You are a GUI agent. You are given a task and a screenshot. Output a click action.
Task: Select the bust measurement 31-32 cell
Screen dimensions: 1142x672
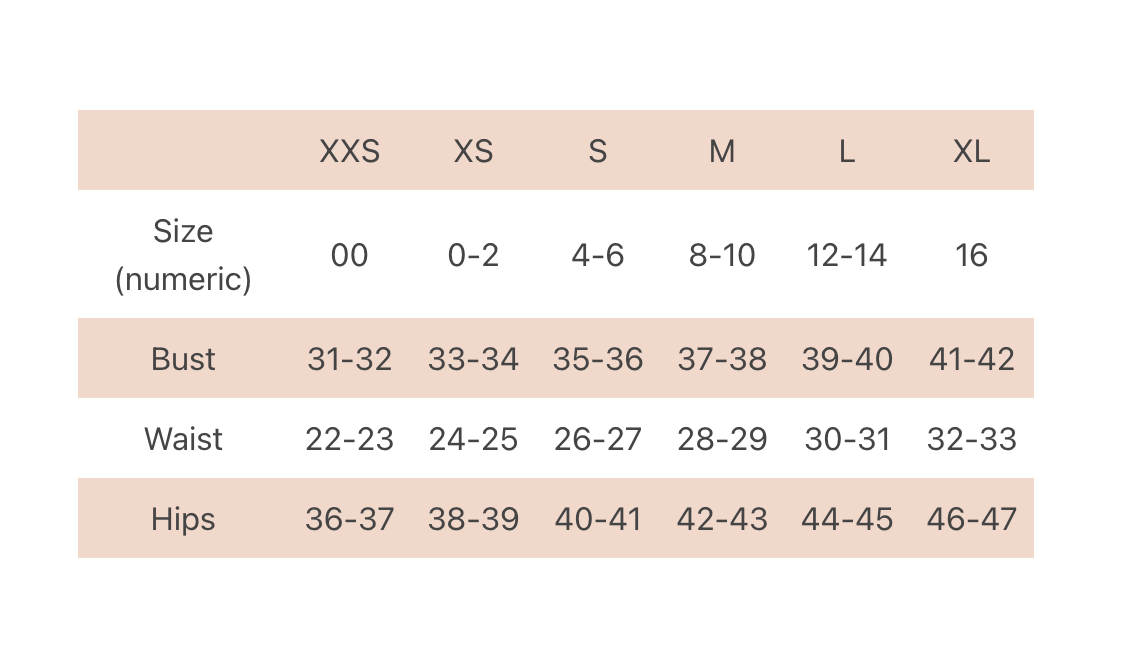pyautogui.click(x=349, y=359)
